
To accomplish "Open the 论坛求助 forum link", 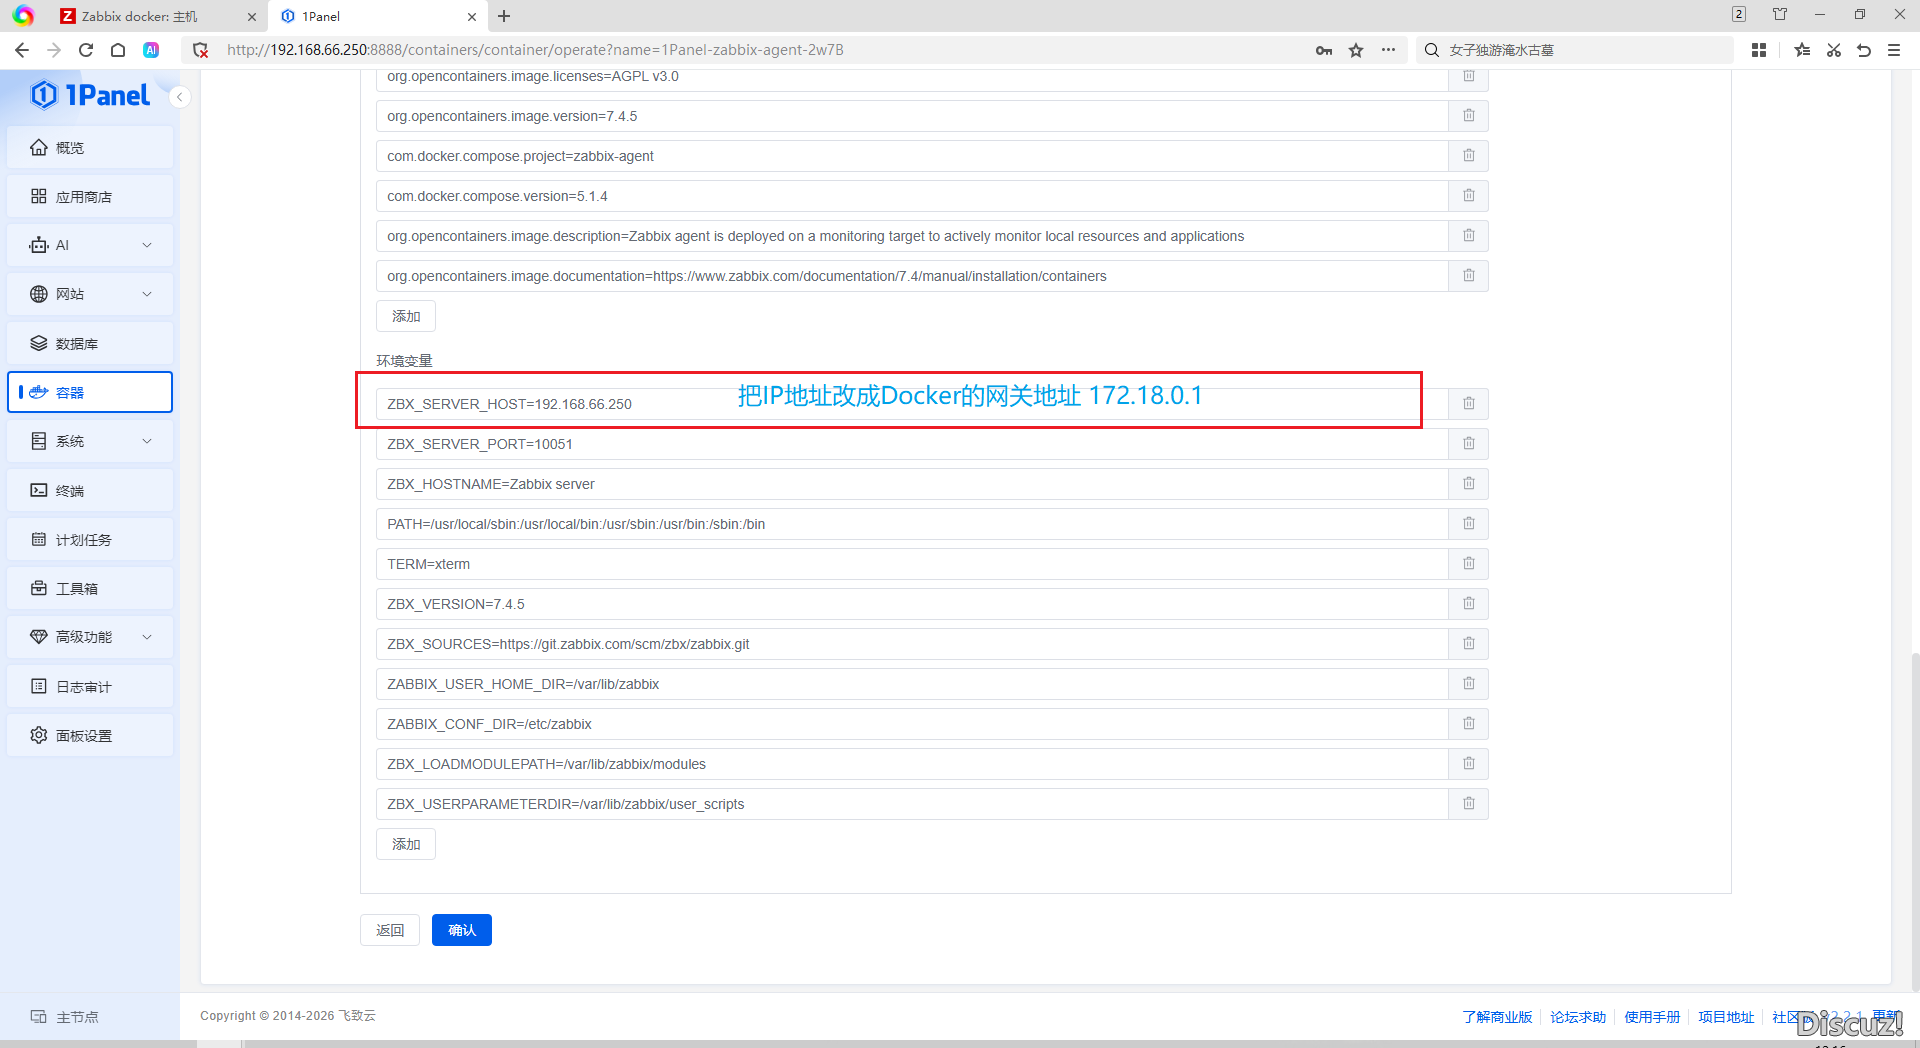I will [1578, 1017].
